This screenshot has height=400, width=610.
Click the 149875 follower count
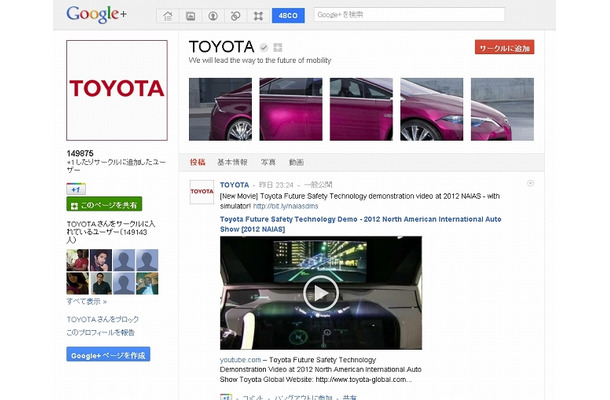(x=80, y=153)
